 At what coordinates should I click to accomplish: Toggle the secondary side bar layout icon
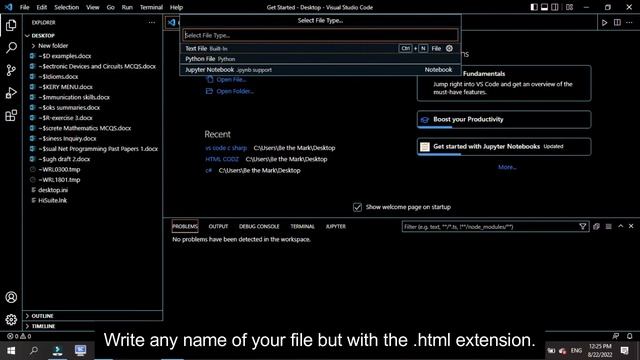coord(555,7)
